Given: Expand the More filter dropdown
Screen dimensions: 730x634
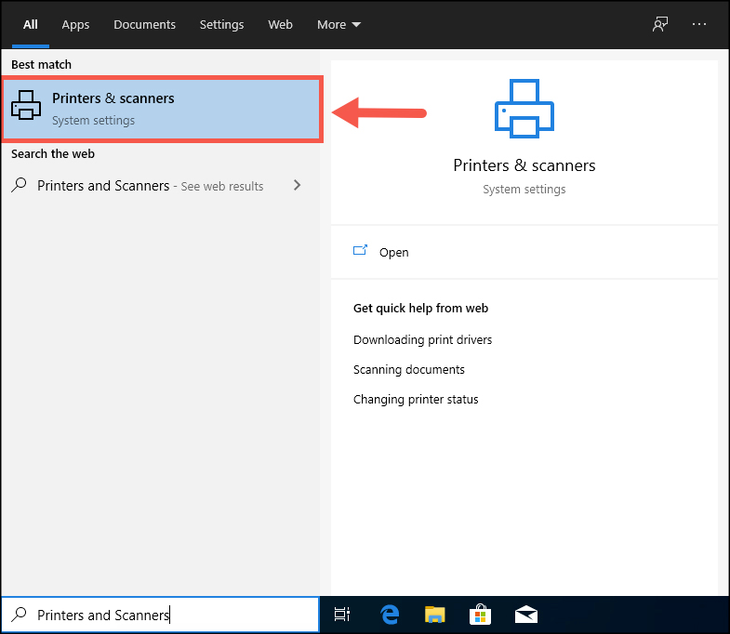Looking at the screenshot, I should pos(339,24).
